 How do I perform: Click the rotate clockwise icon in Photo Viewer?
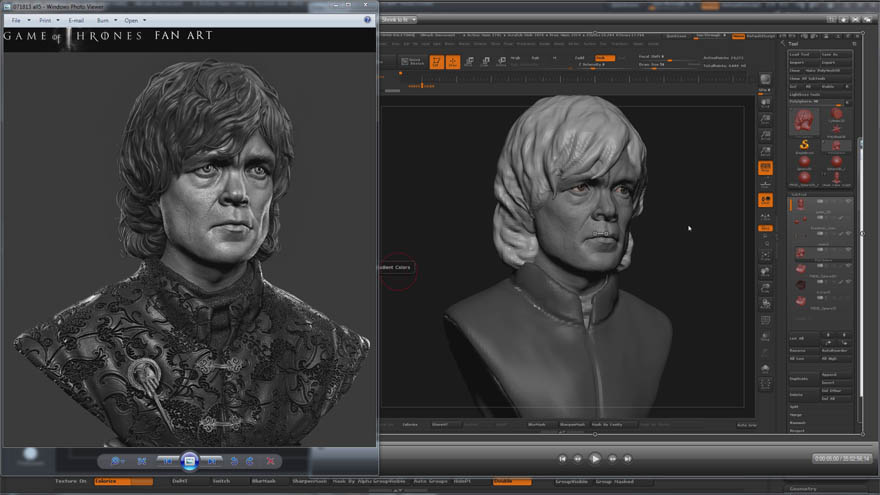point(250,461)
